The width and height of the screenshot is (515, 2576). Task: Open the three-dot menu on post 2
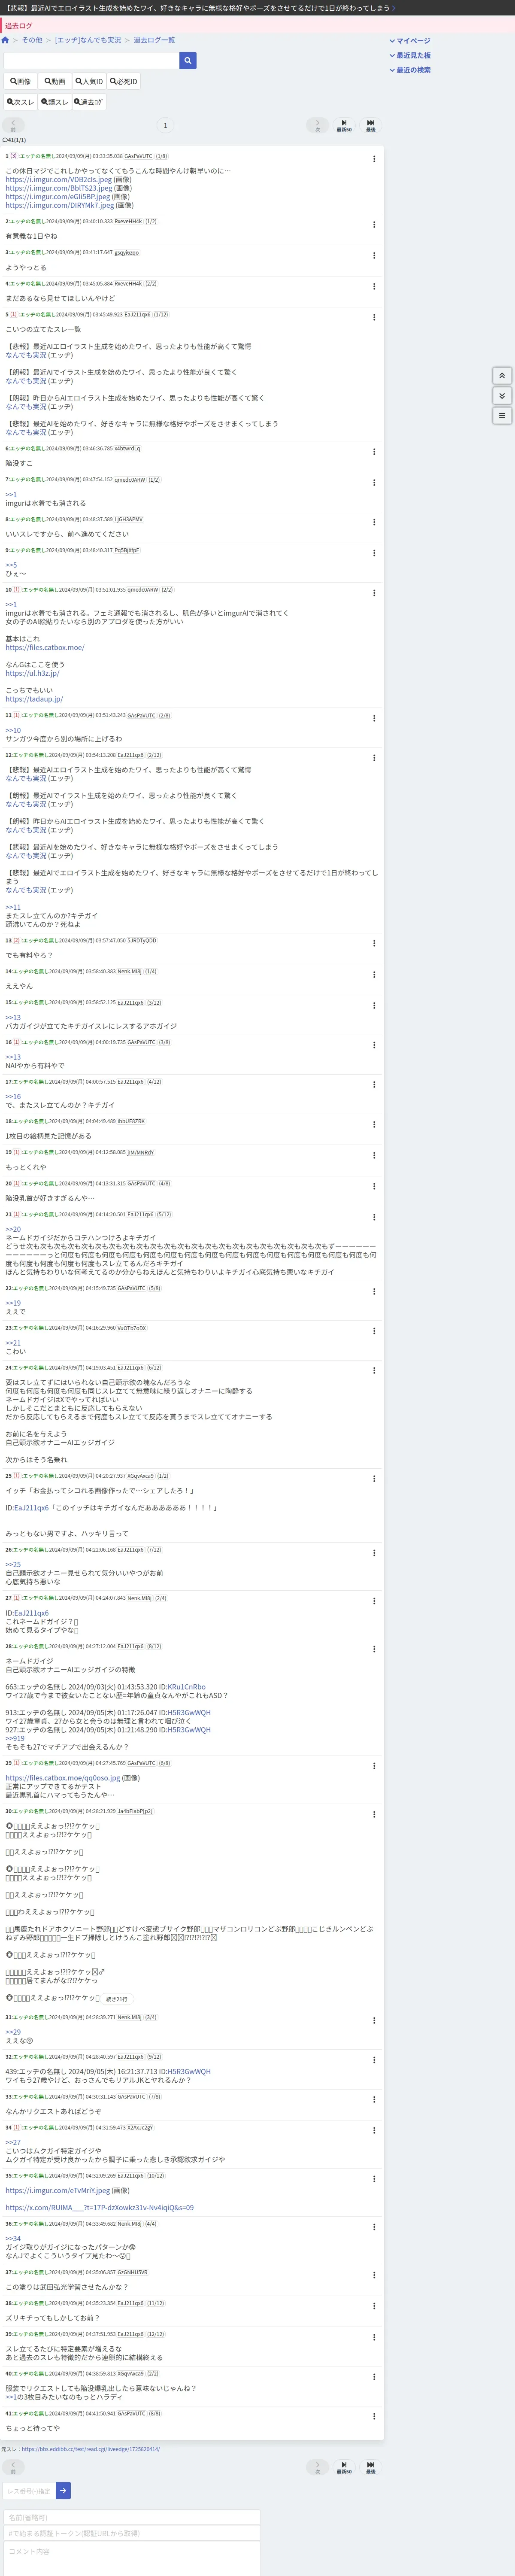[374, 224]
